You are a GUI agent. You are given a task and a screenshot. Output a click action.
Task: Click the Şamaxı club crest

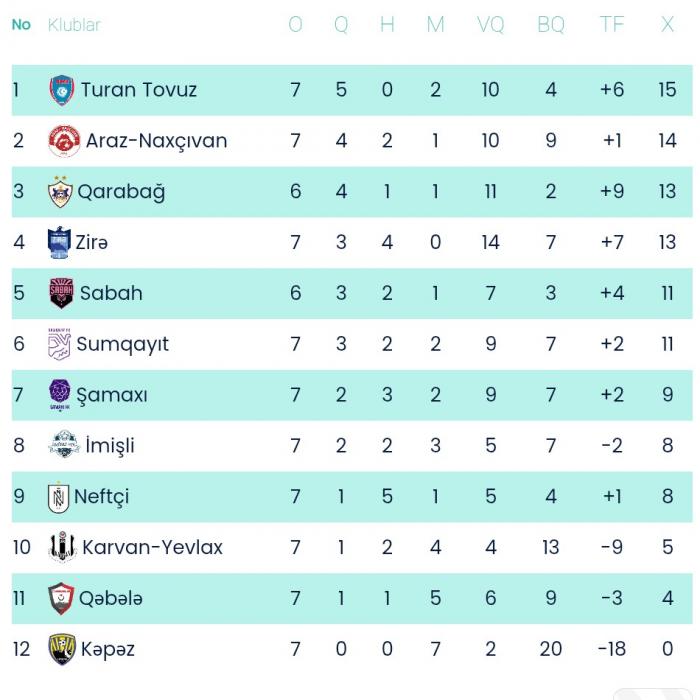coord(60,395)
